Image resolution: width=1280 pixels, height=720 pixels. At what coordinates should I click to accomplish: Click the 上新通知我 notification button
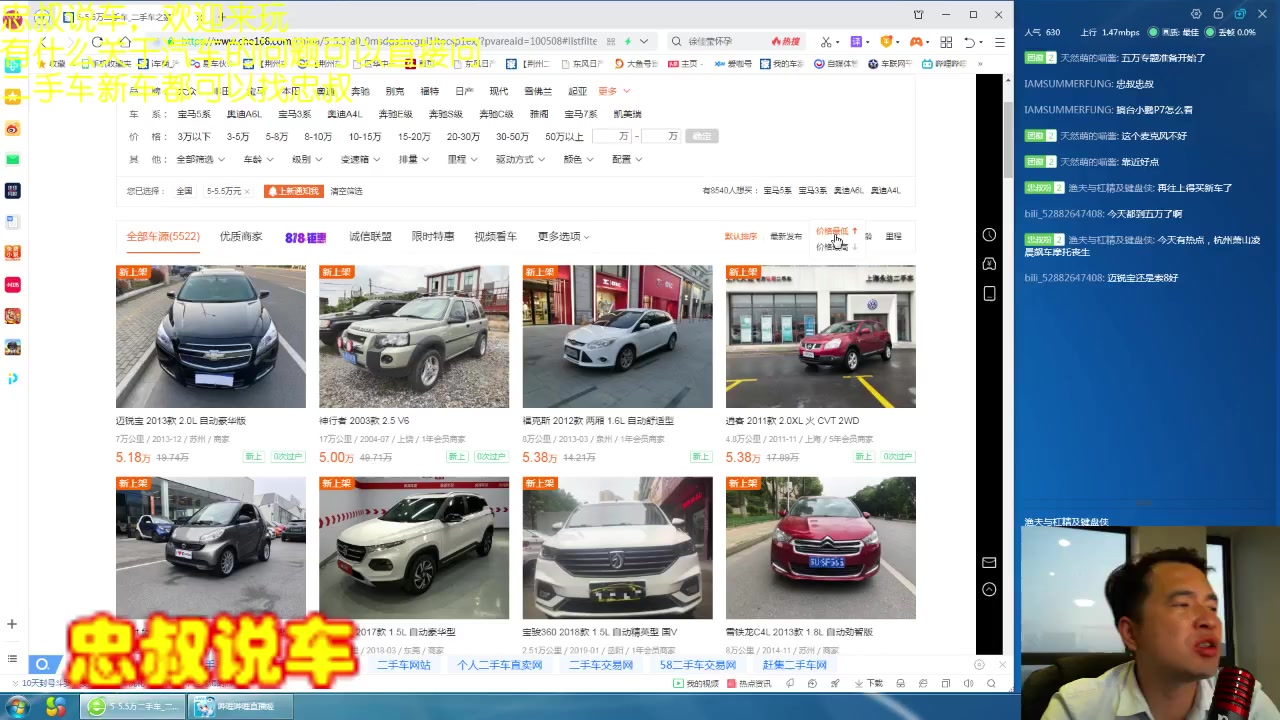coord(293,191)
